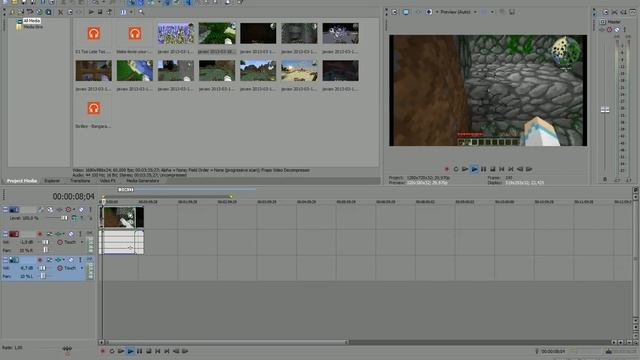Open the Transitions tab
Viewport: 640px width, 360px height.
[80, 180]
